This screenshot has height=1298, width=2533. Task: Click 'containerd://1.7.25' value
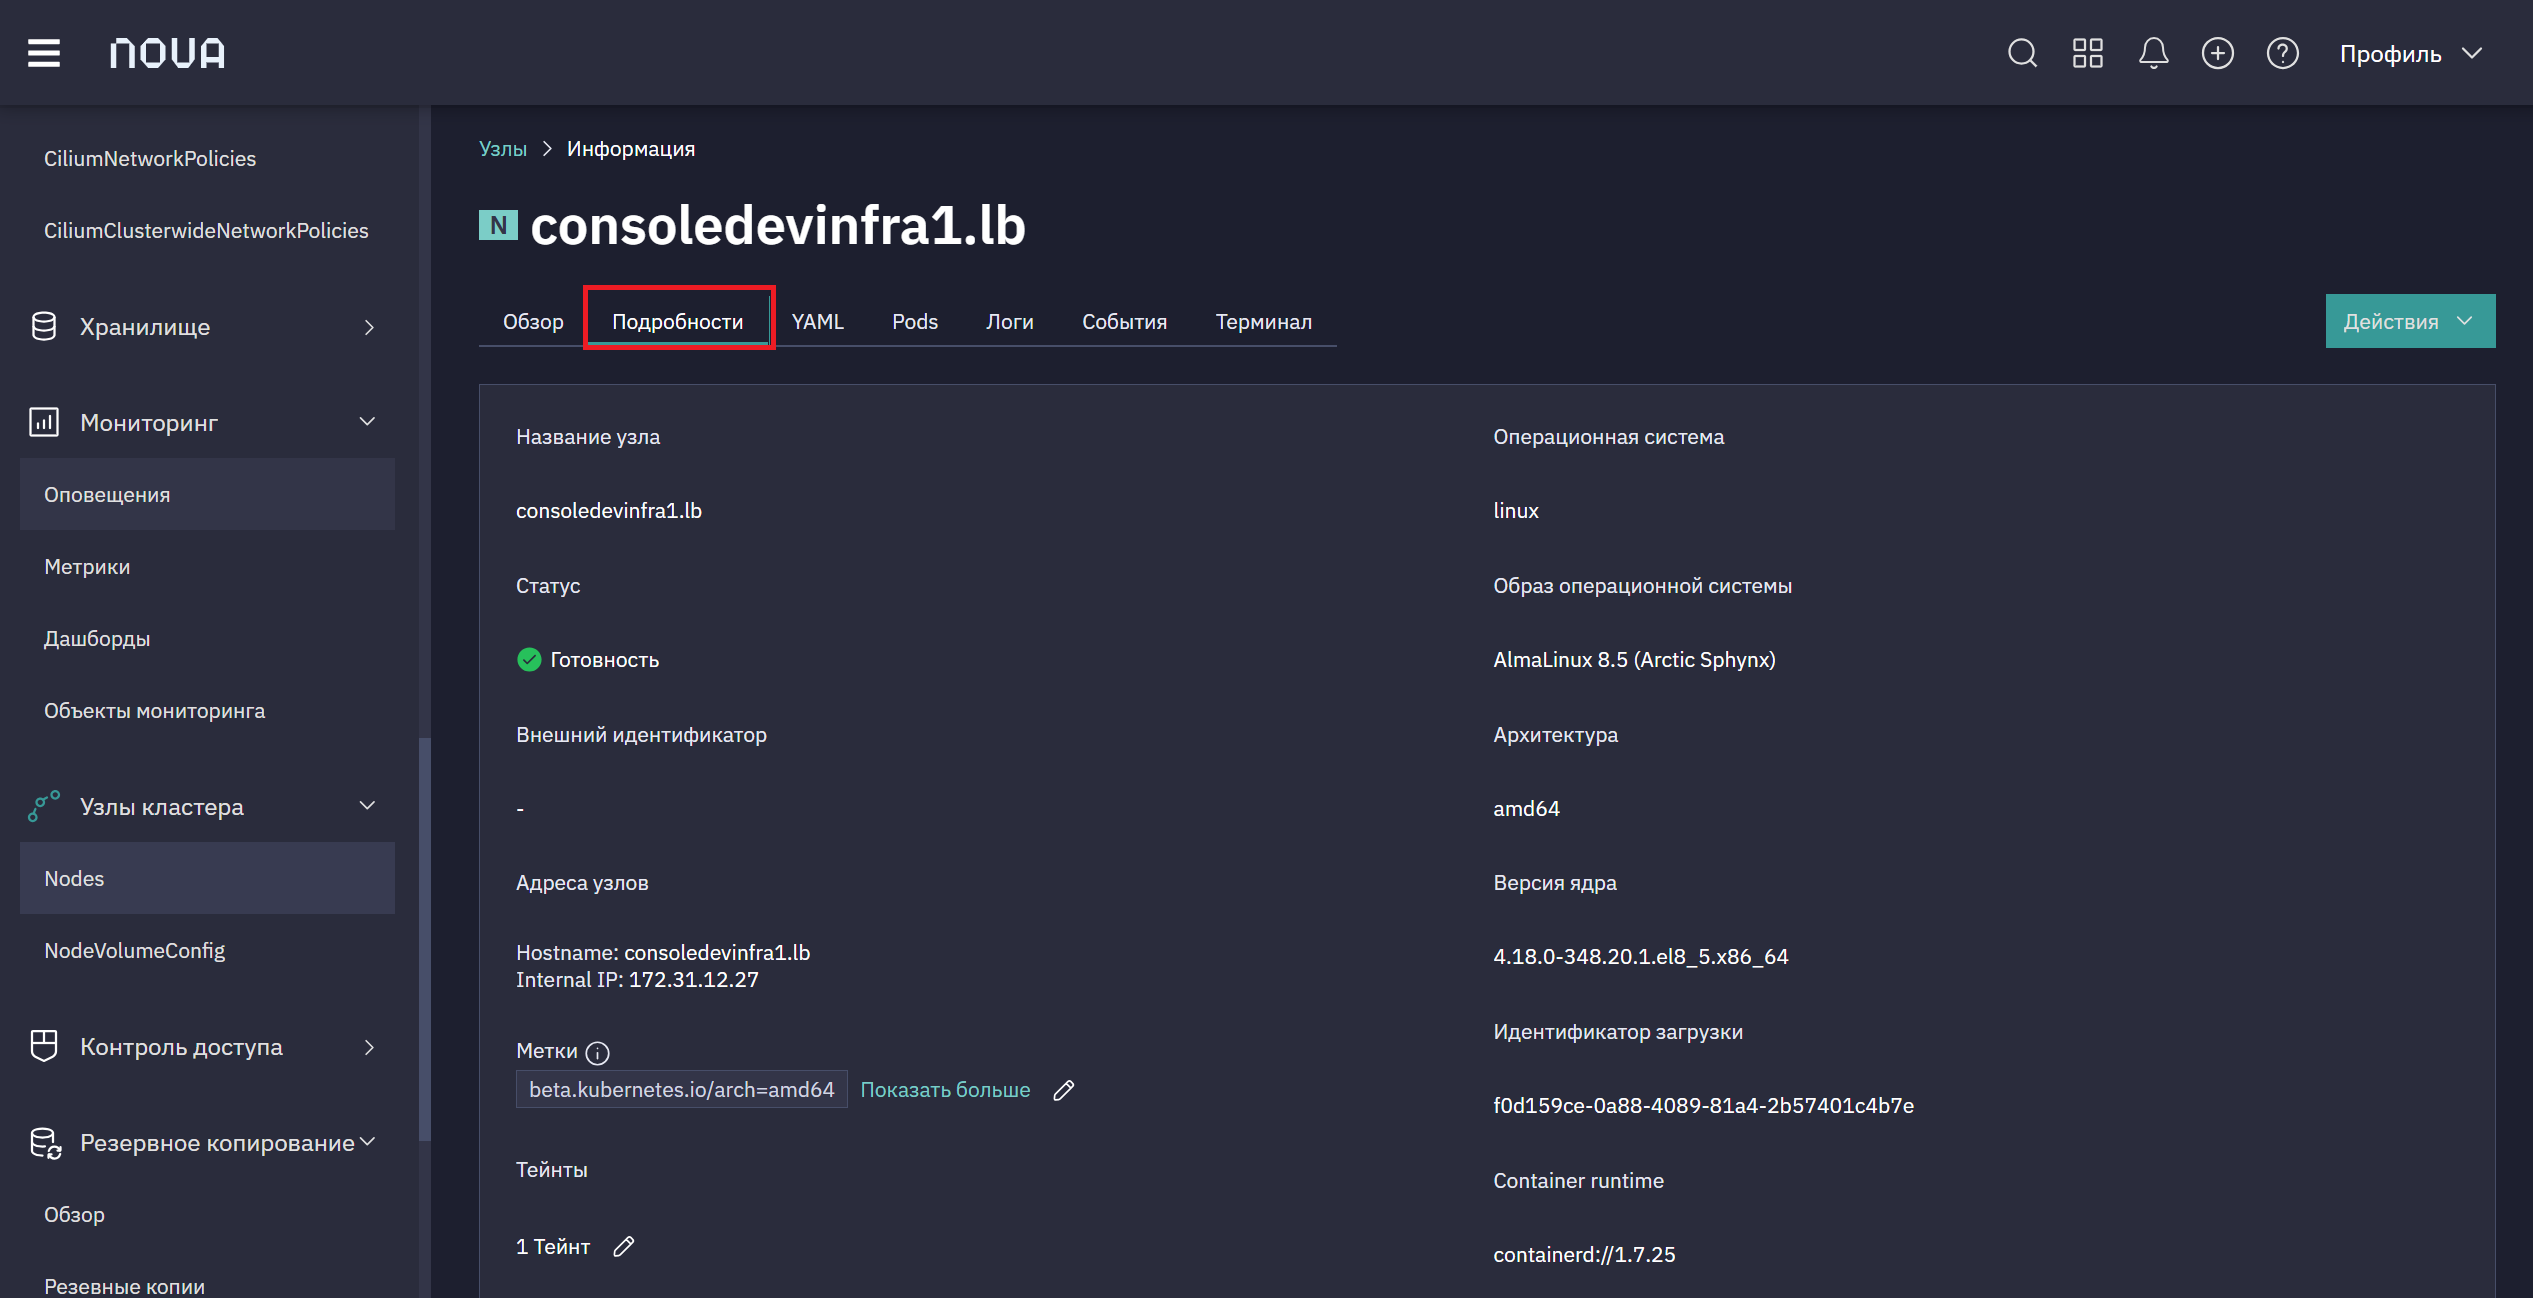pyautogui.click(x=1584, y=1254)
